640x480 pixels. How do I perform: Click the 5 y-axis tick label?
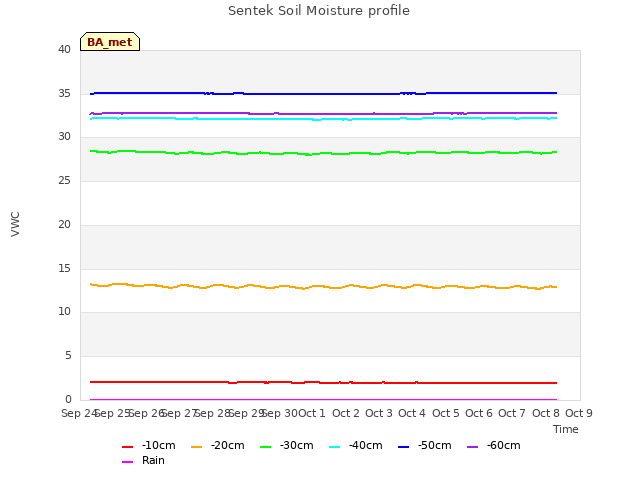[x=68, y=356]
